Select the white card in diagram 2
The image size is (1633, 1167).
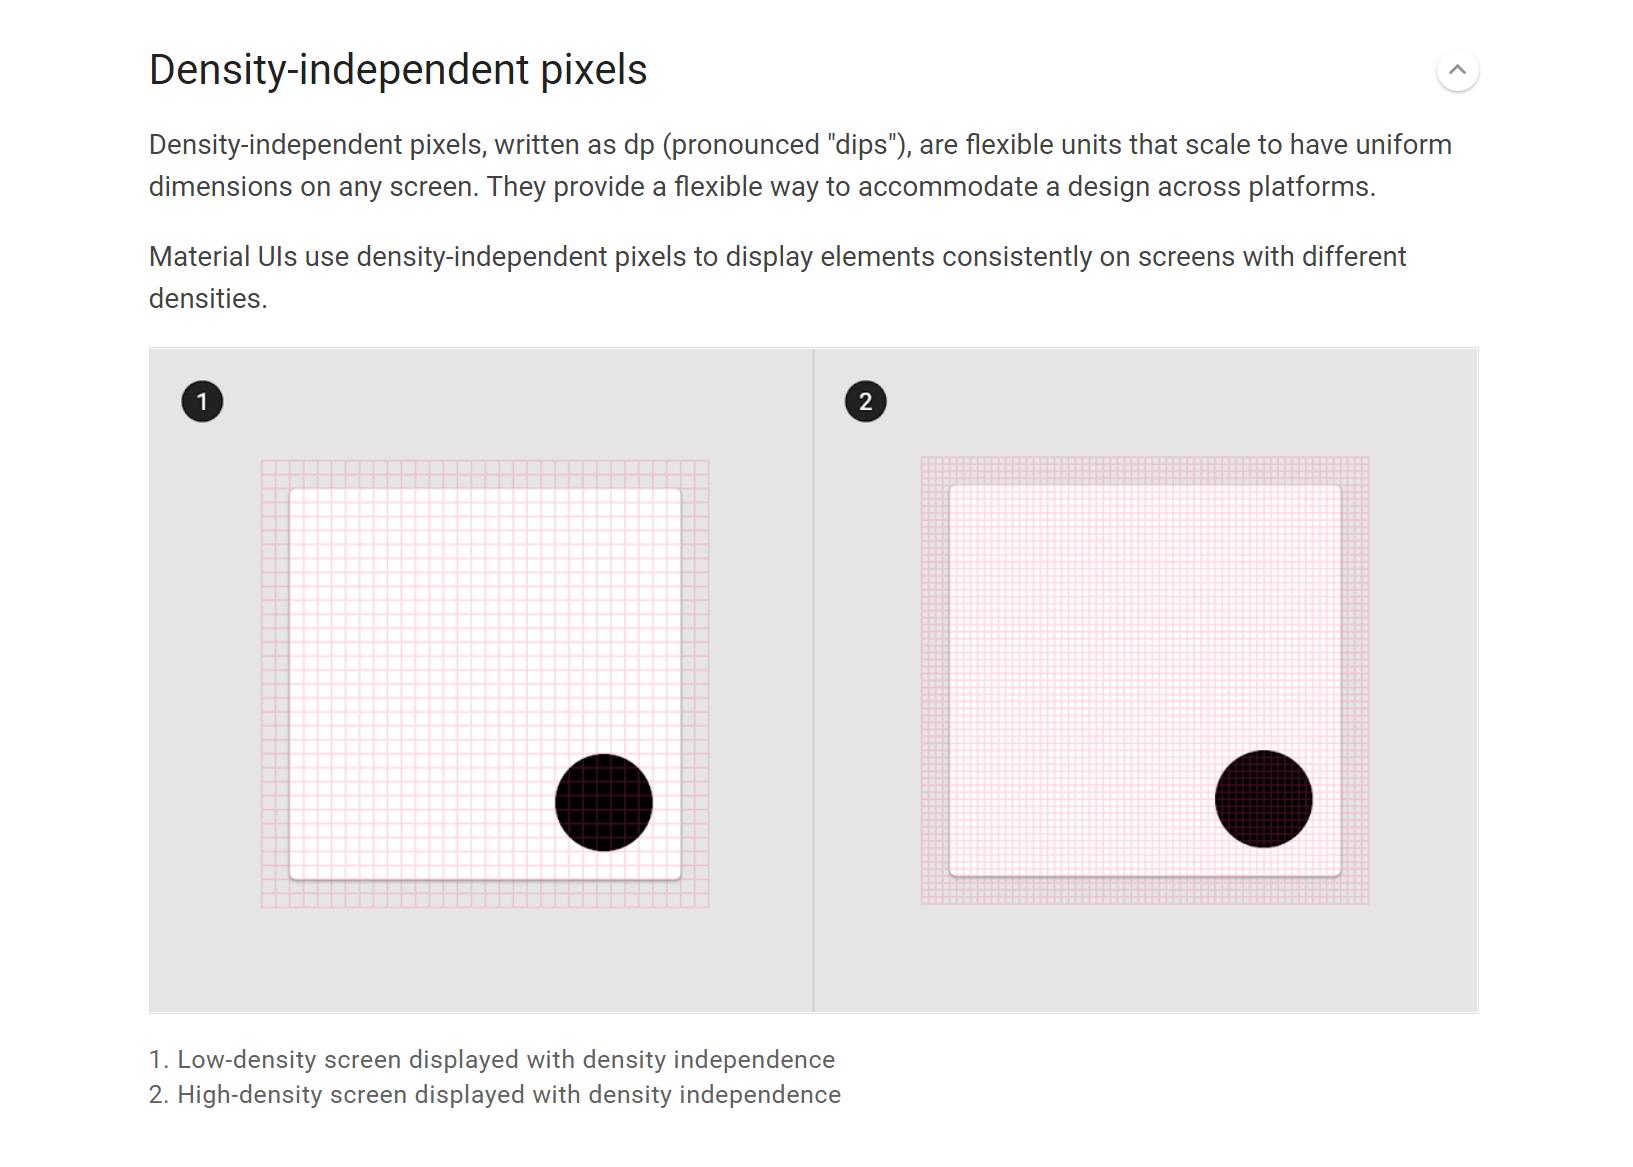(1110, 640)
